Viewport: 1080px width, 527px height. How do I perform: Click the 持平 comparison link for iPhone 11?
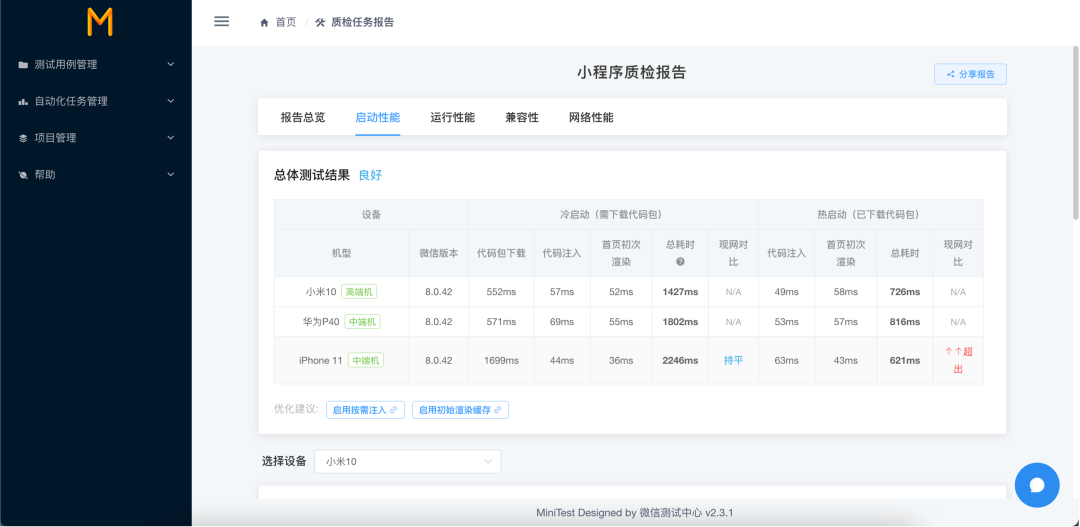pyautogui.click(x=734, y=360)
